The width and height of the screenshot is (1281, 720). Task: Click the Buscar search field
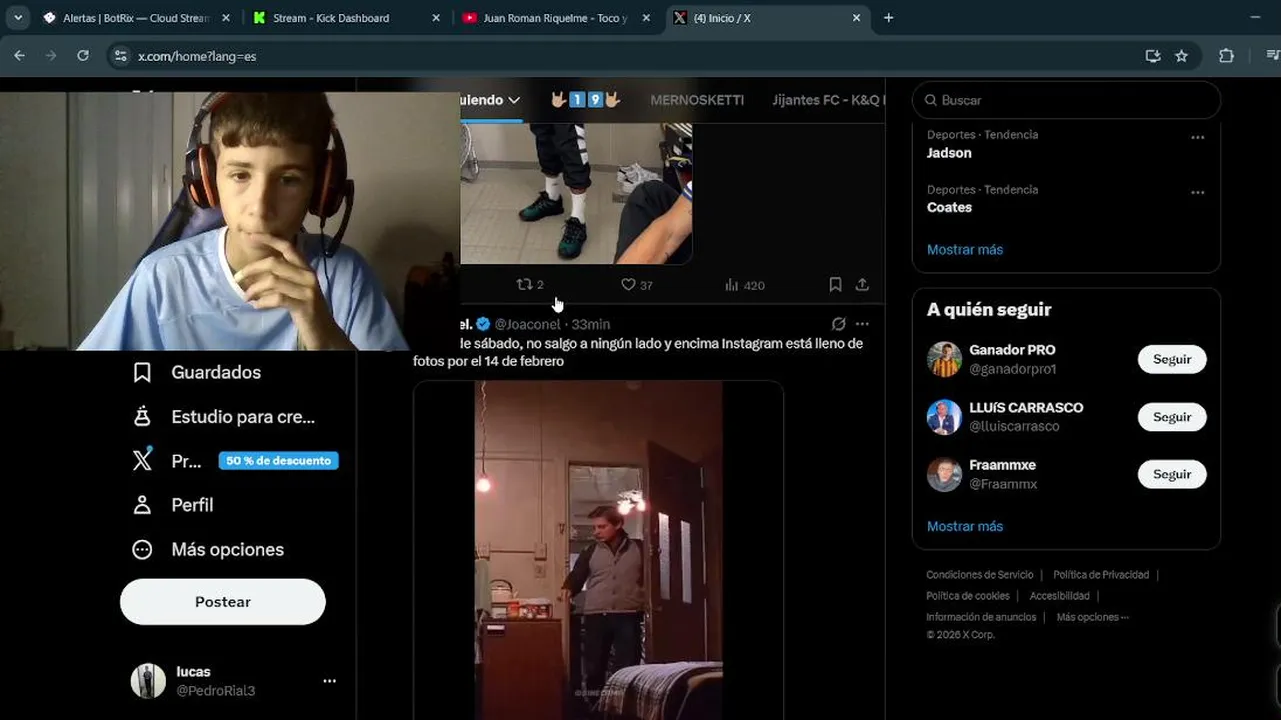pos(1067,100)
